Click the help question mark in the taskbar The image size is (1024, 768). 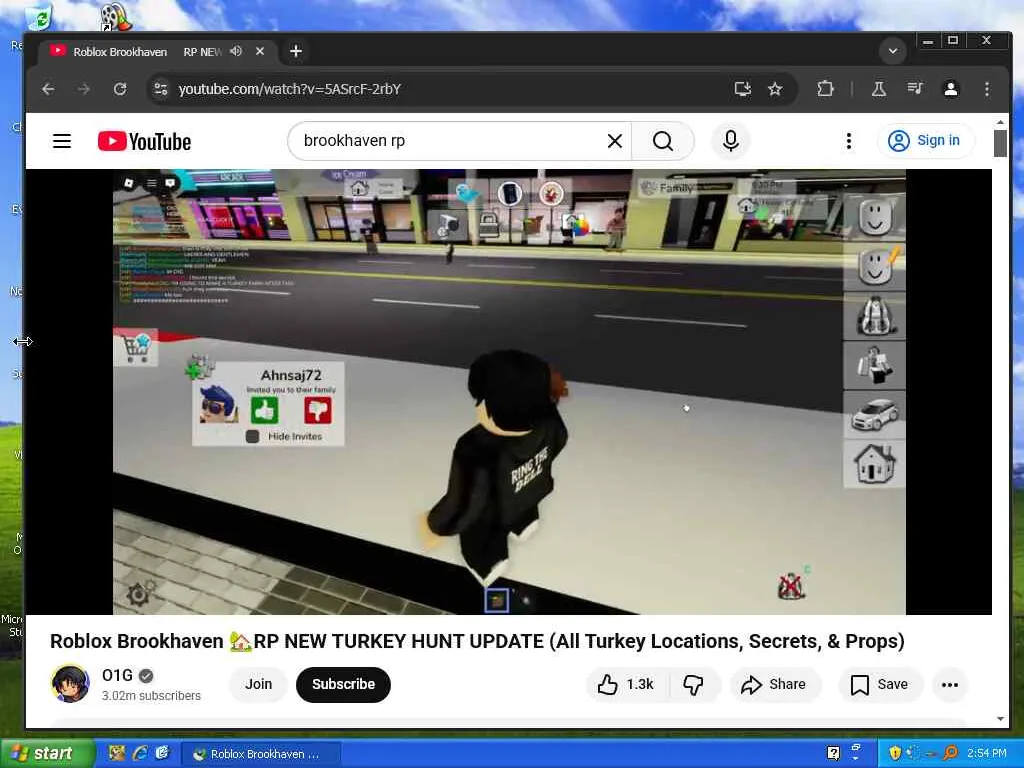tap(833, 754)
